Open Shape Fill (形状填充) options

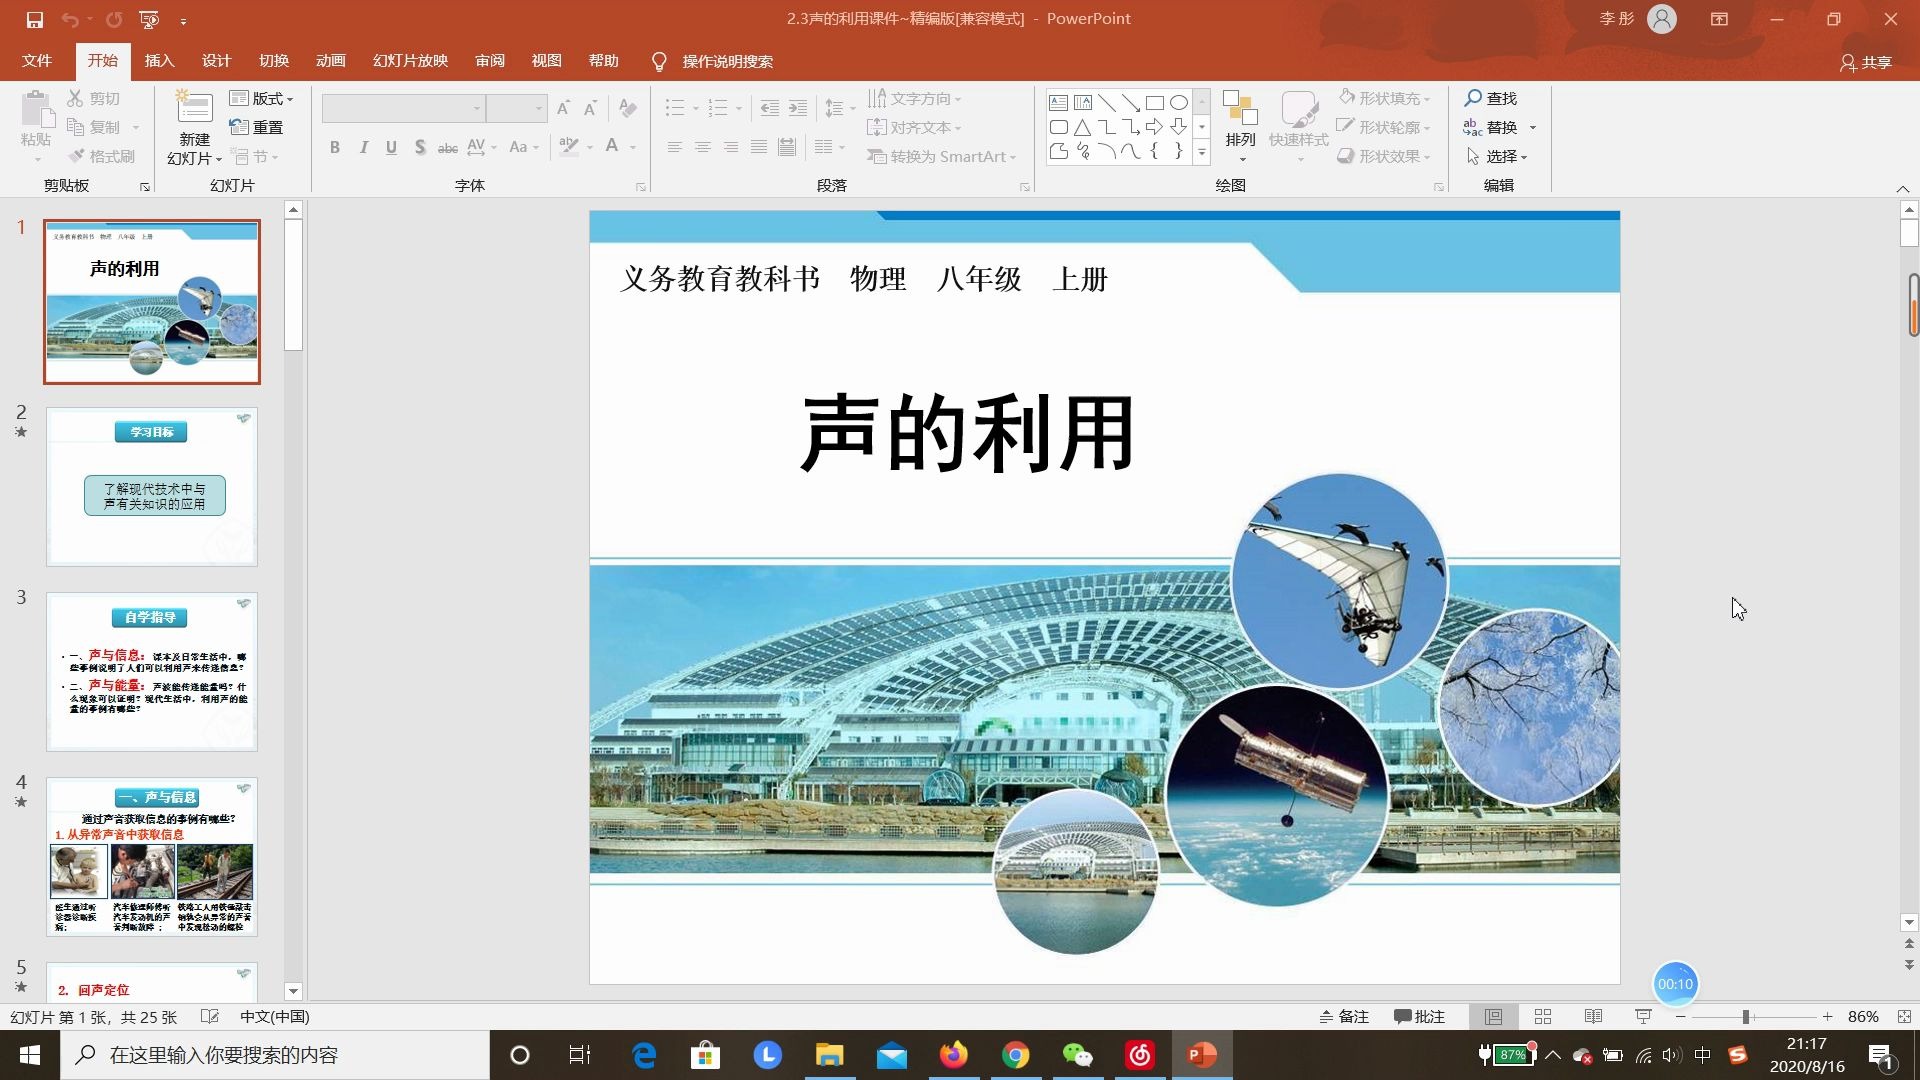[x=1384, y=98]
